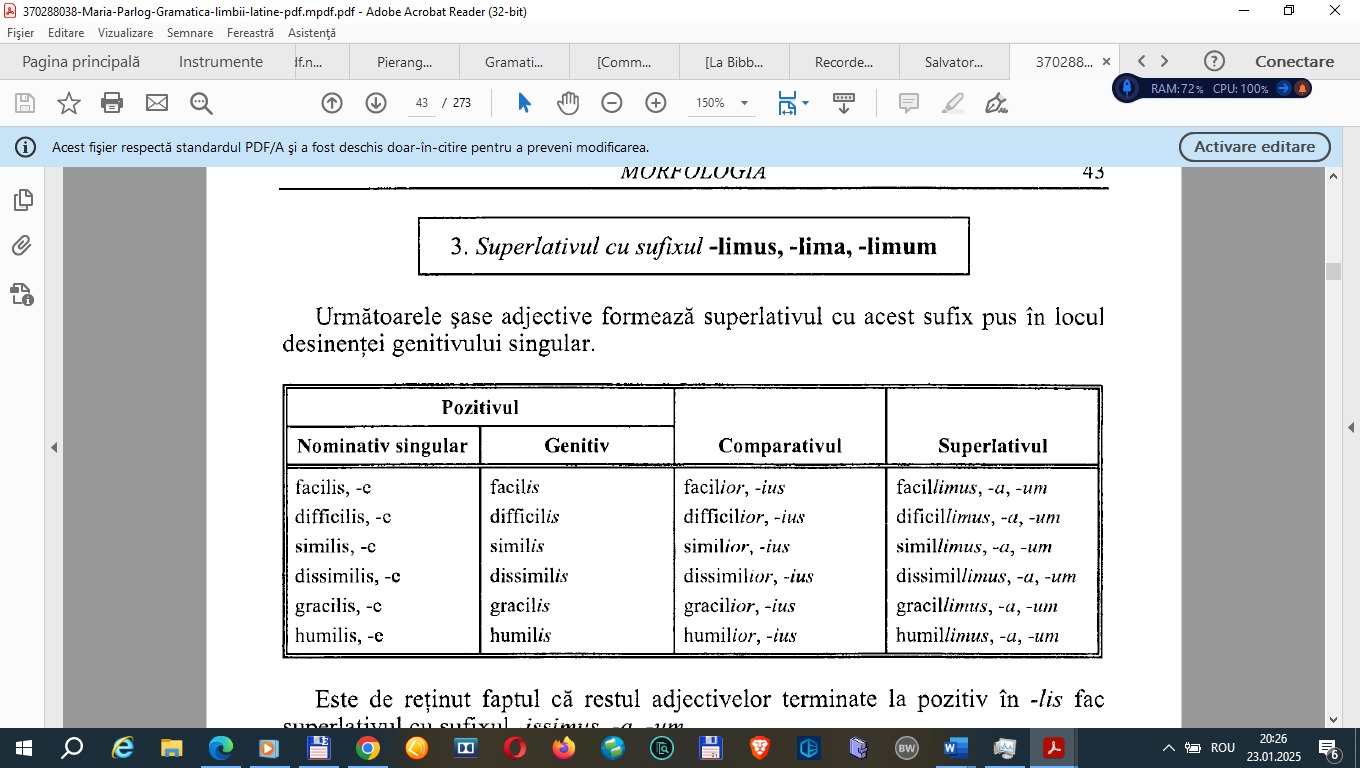Expand the fit page options dropdown arrow
Screen dimensions: 1360x768
(x=805, y=103)
